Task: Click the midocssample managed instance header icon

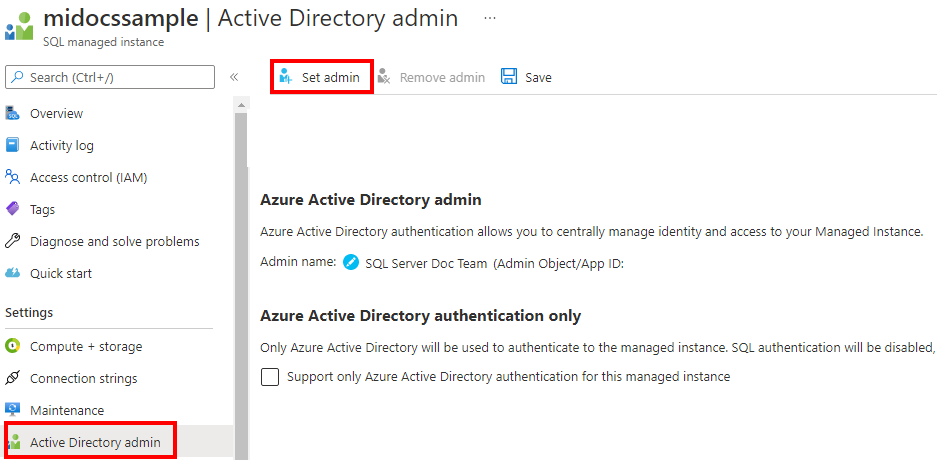Action: (19, 27)
